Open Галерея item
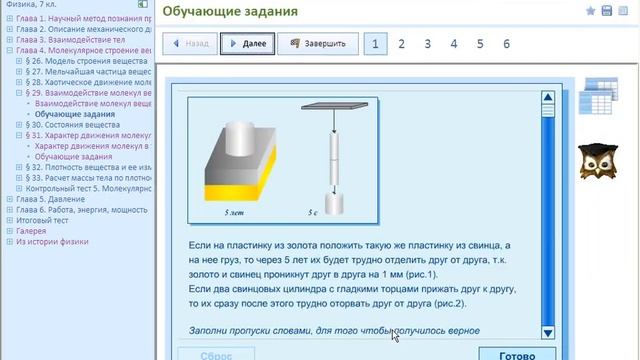This screenshot has width=640, height=360. coord(31,231)
